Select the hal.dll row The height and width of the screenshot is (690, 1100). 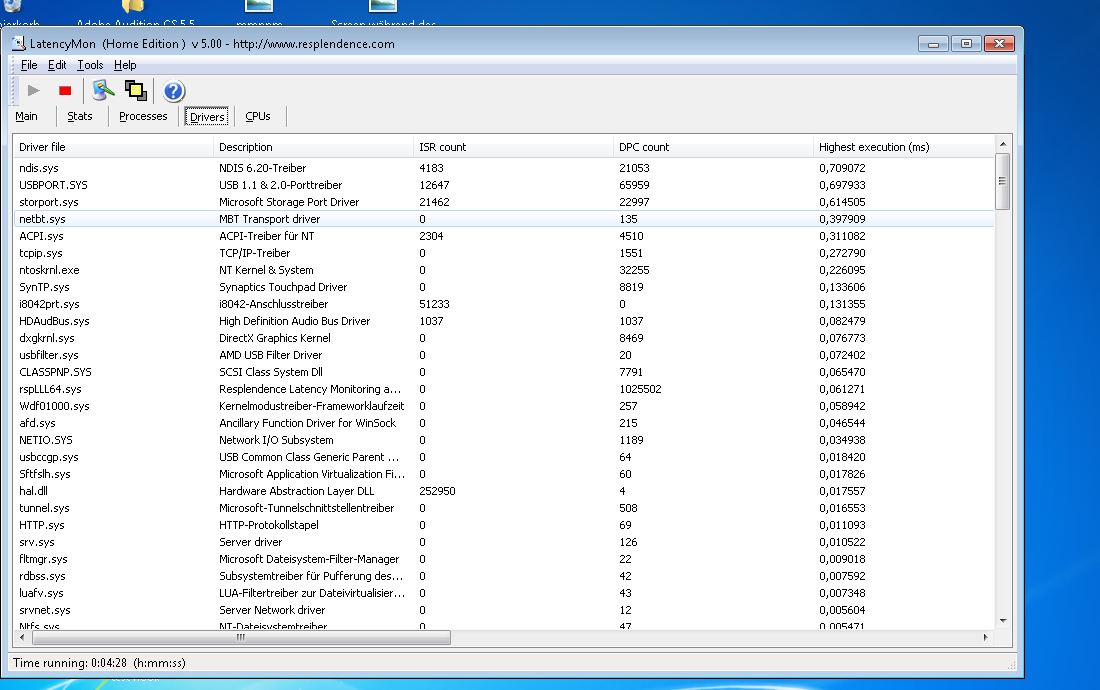coord(504,491)
